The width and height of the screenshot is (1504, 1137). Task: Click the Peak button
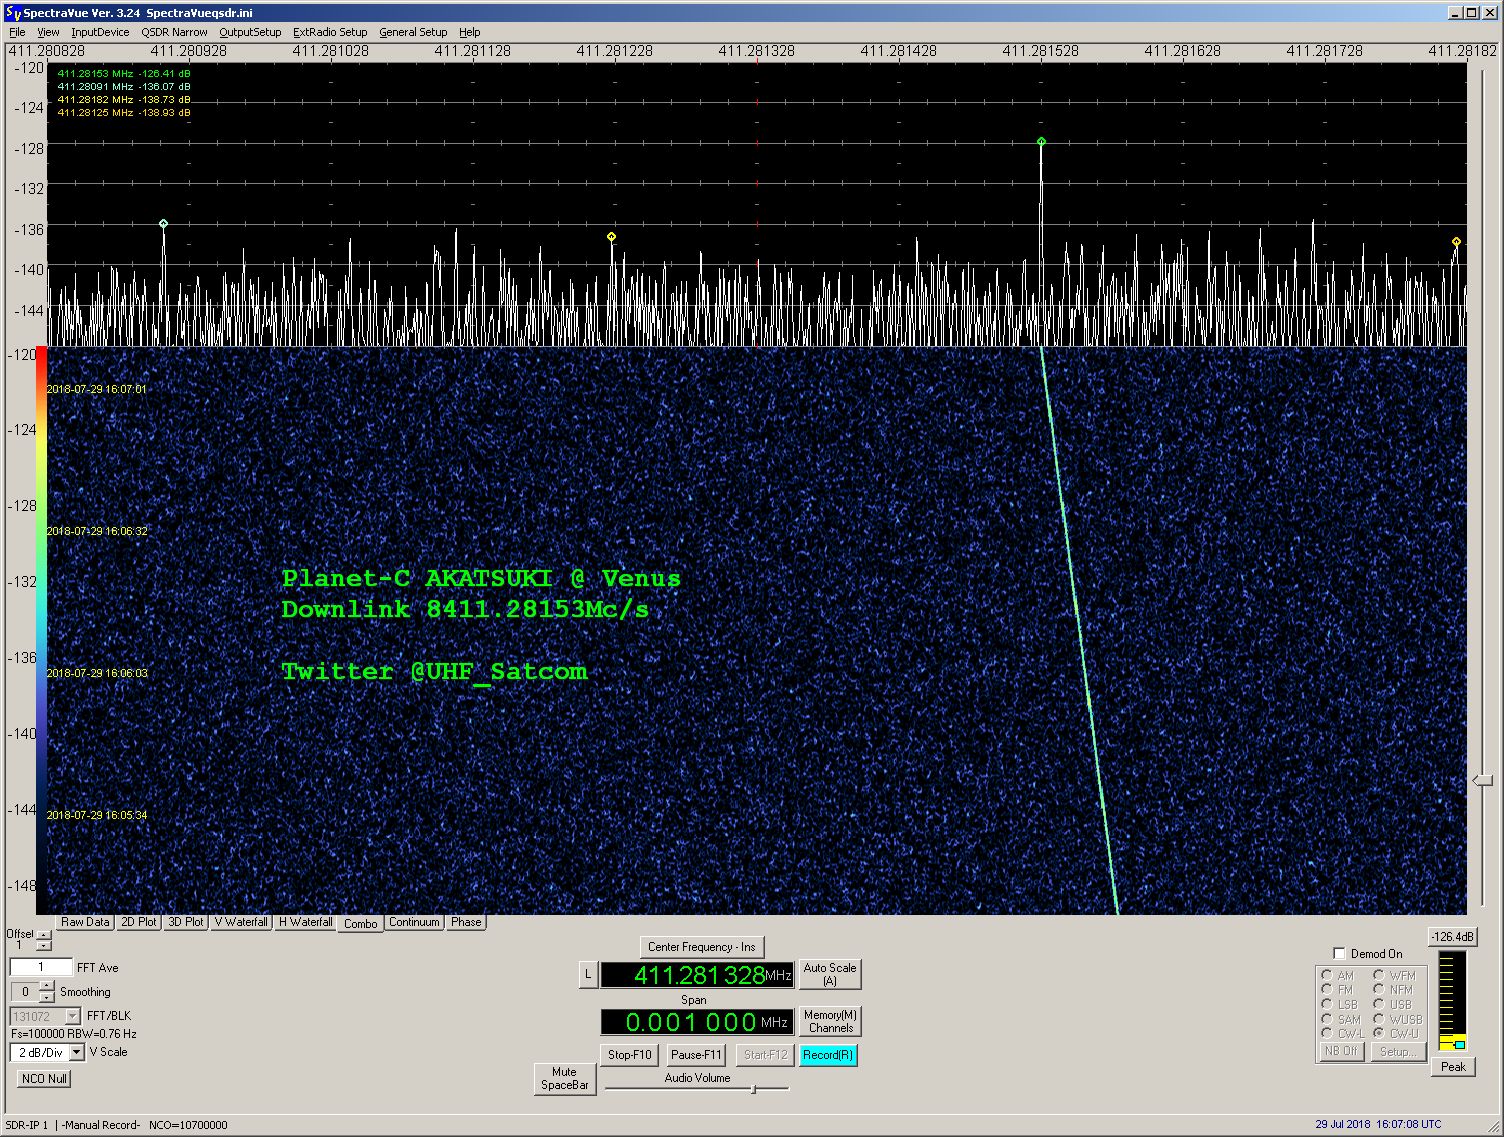click(x=1453, y=1067)
